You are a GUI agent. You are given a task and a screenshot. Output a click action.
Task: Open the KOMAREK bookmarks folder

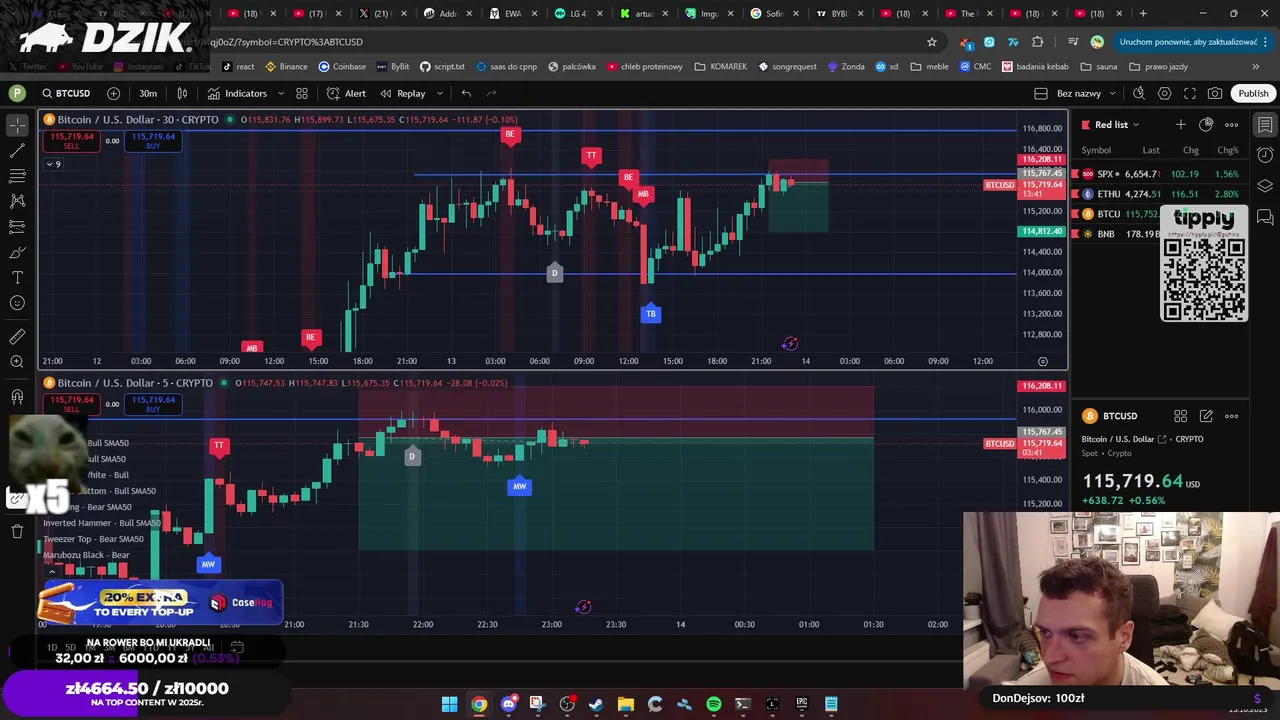[x=720, y=67]
